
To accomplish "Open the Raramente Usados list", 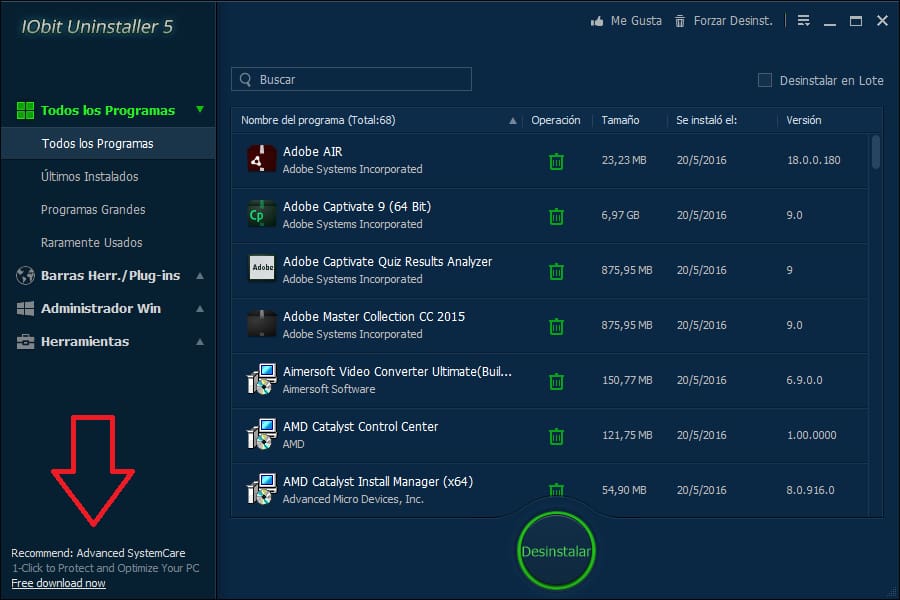I will (92, 243).
